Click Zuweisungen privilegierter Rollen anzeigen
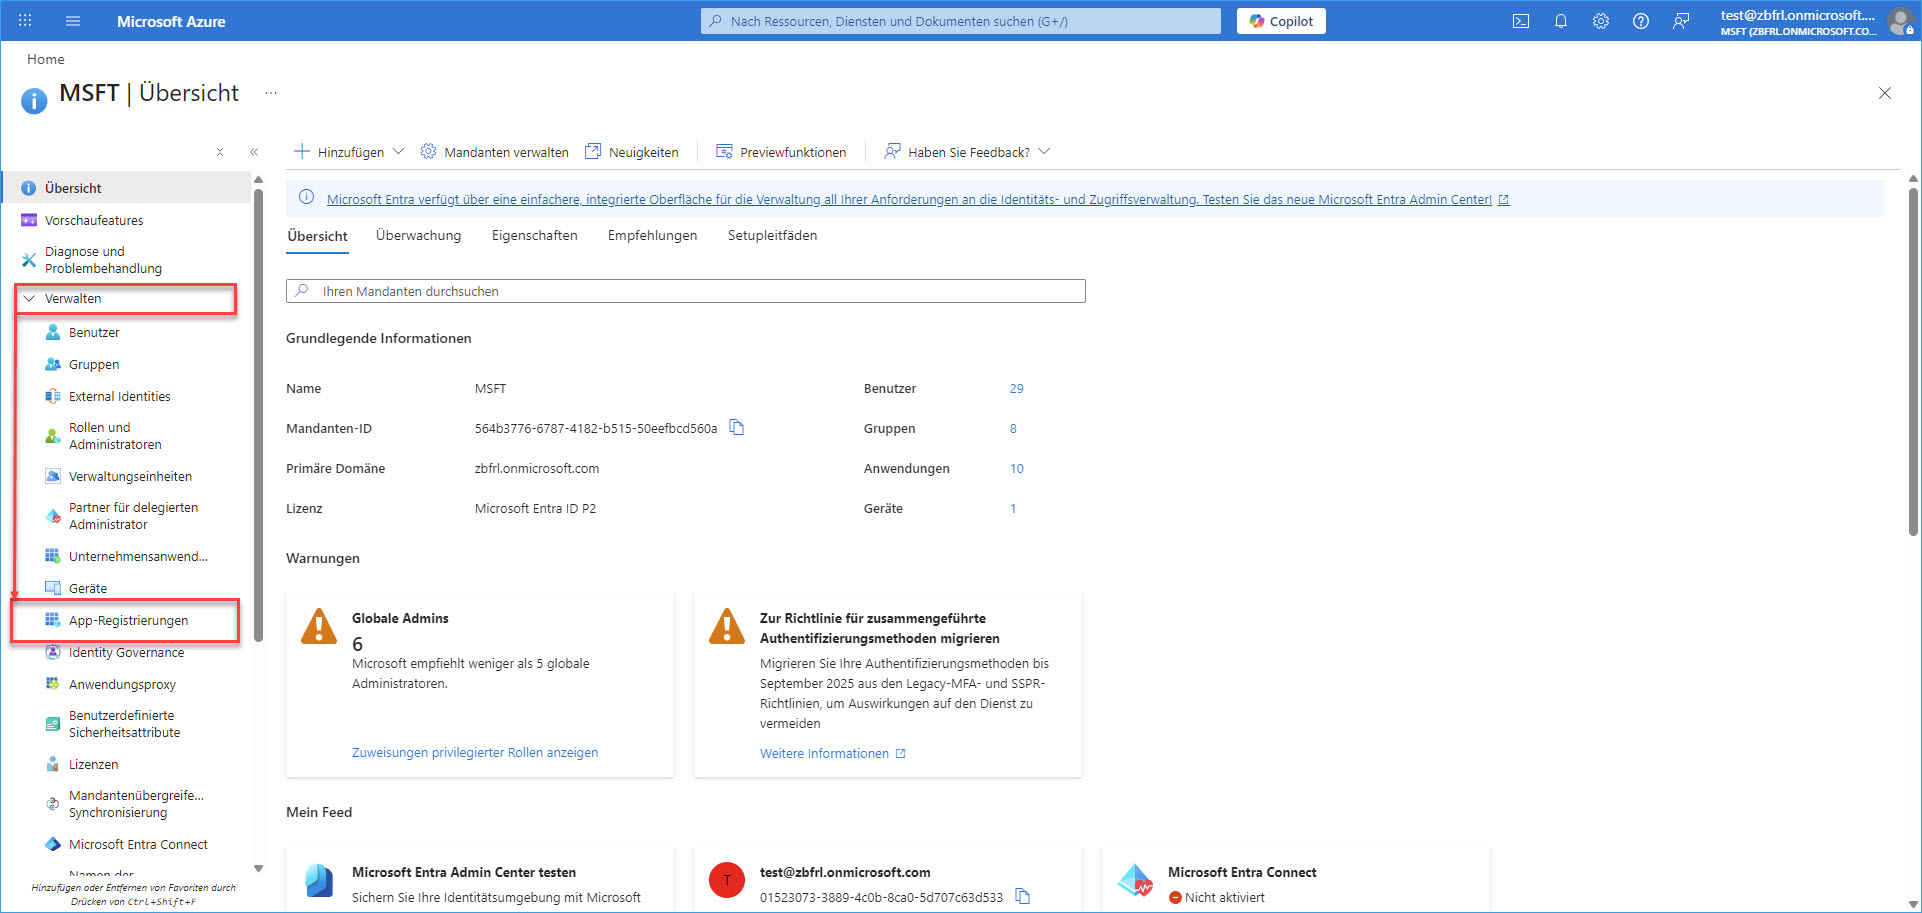 (475, 752)
